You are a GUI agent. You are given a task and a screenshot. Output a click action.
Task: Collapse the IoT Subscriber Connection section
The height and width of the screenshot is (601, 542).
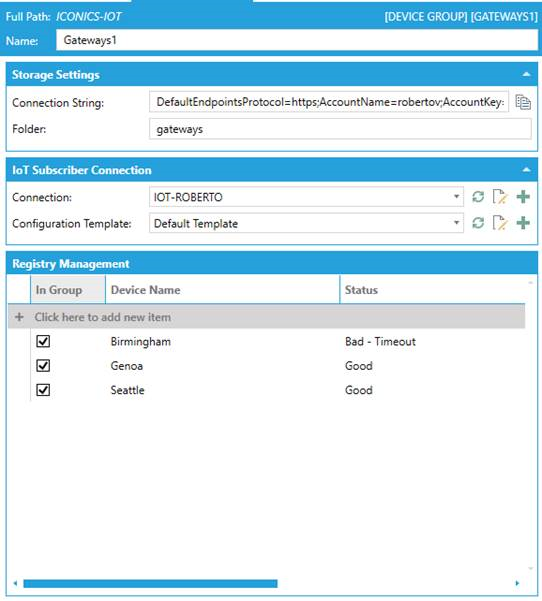pyautogui.click(x=527, y=169)
